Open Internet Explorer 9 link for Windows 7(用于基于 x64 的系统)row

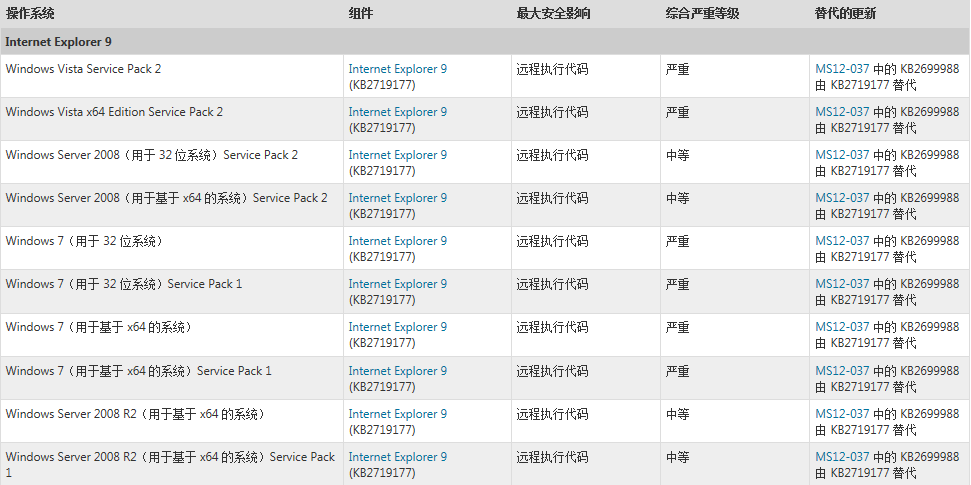(x=398, y=327)
